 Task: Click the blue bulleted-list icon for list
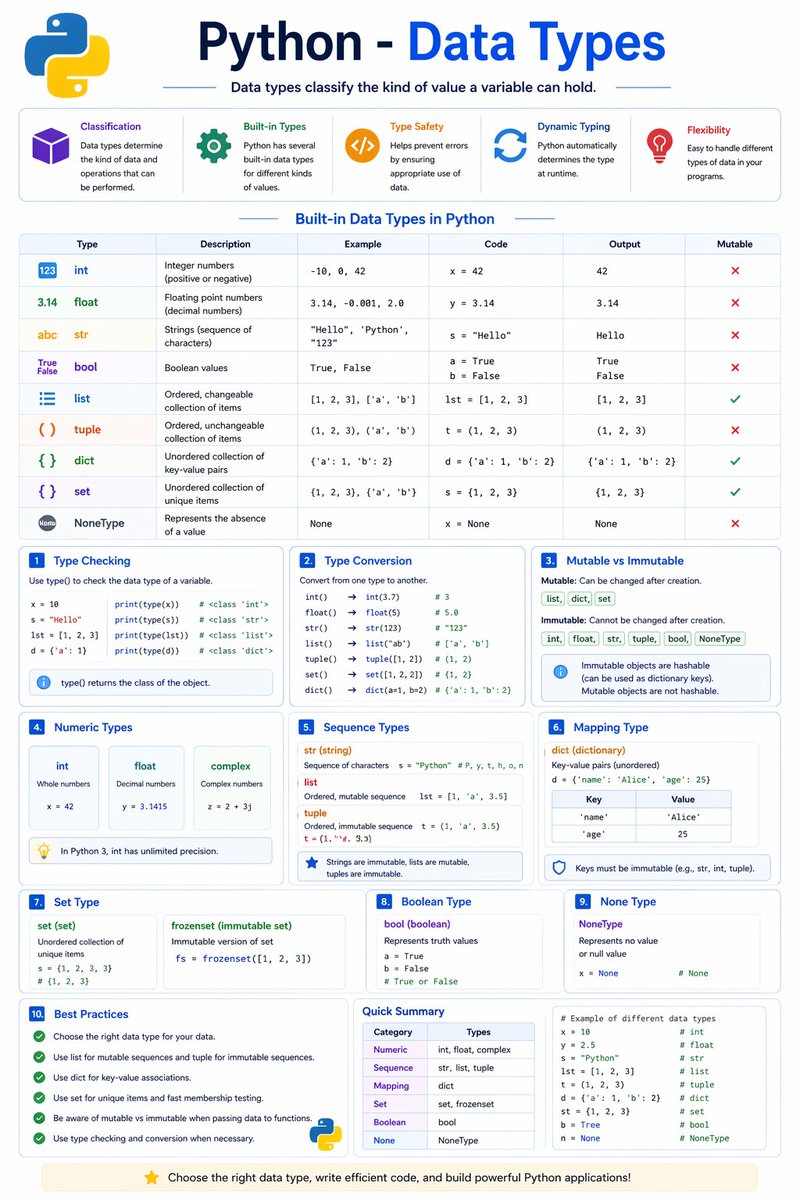(x=48, y=398)
